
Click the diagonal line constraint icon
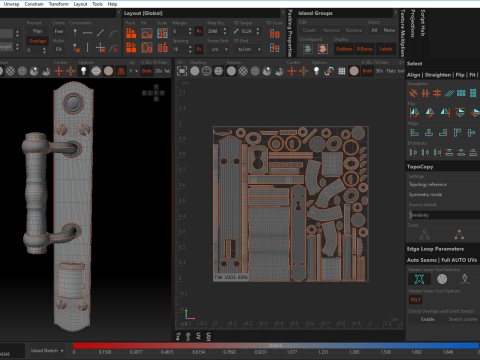tap(100, 33)
